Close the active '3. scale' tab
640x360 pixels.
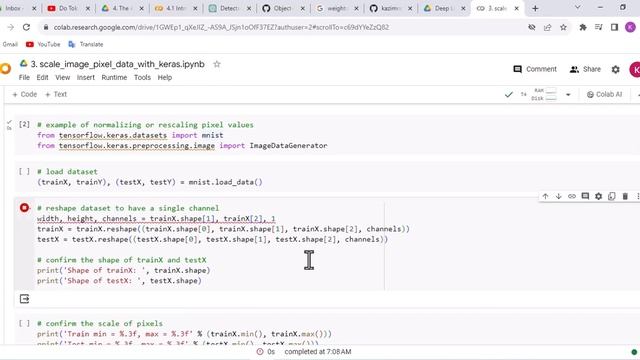[x=516, y=8]
